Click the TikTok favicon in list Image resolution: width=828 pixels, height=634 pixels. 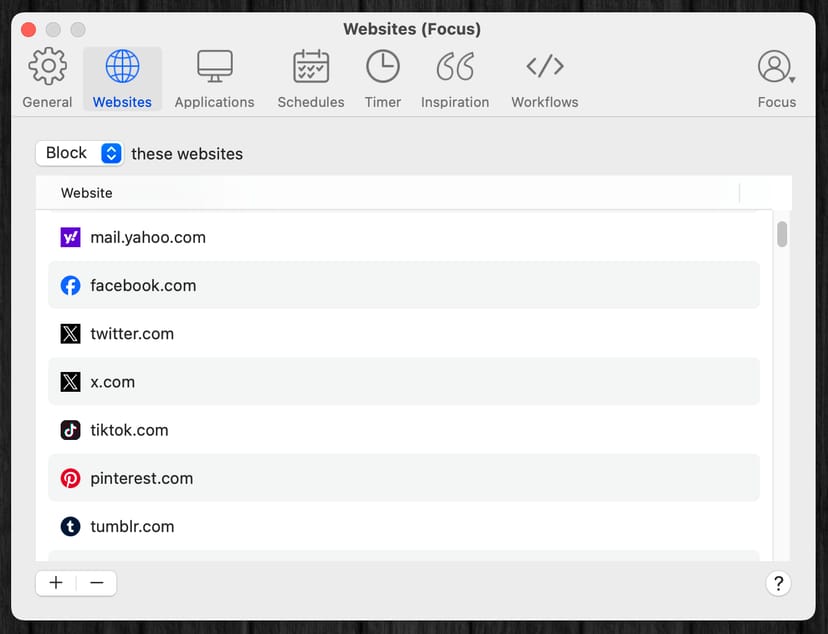(x=70, y=430)
